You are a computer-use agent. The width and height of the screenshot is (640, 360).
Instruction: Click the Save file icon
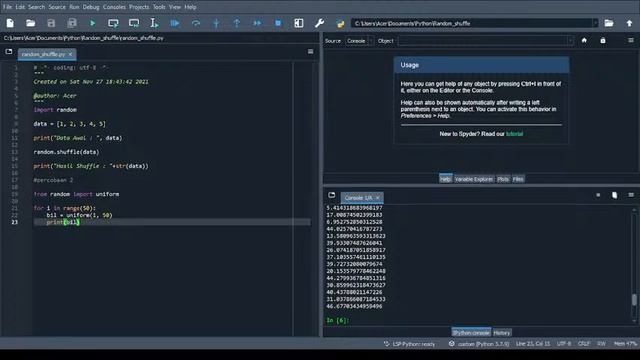click(x=51, y=23)
